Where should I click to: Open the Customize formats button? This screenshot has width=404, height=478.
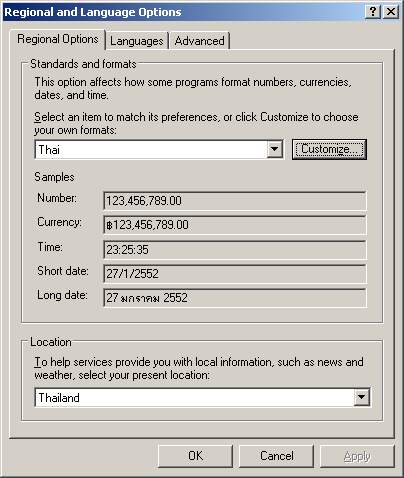(329, 149)
